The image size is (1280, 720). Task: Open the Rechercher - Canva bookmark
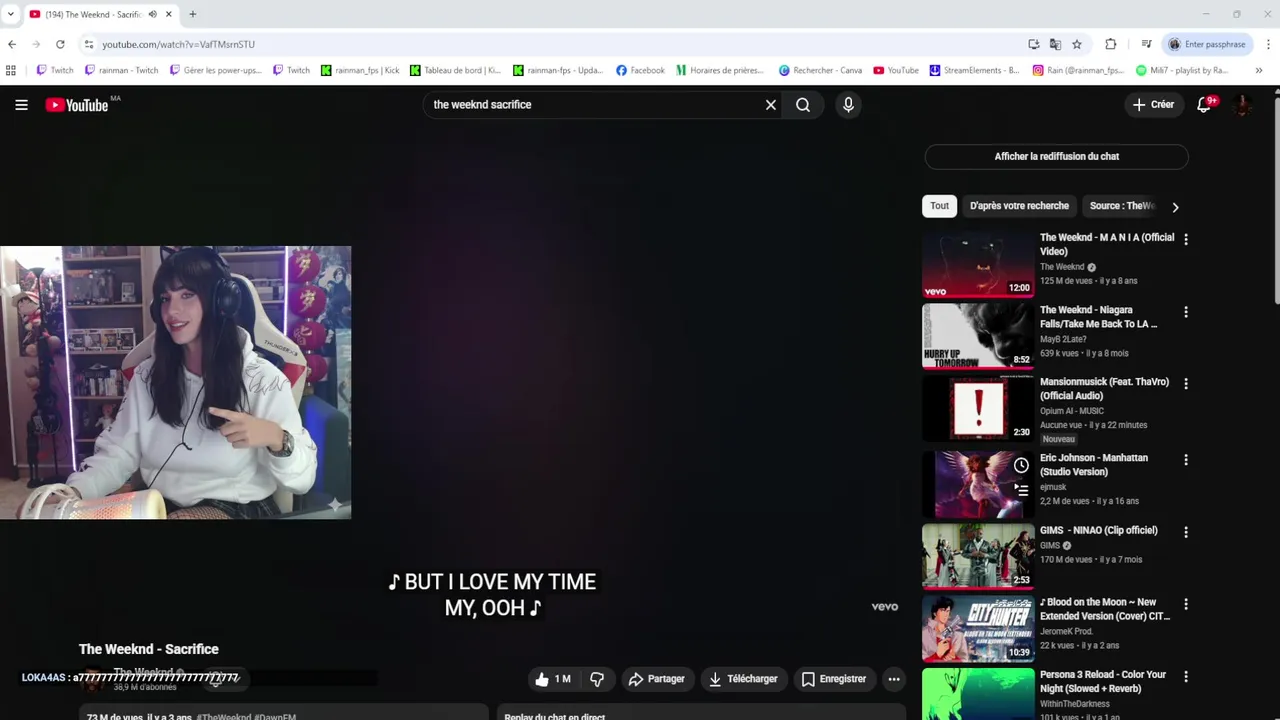click(820, 70)
